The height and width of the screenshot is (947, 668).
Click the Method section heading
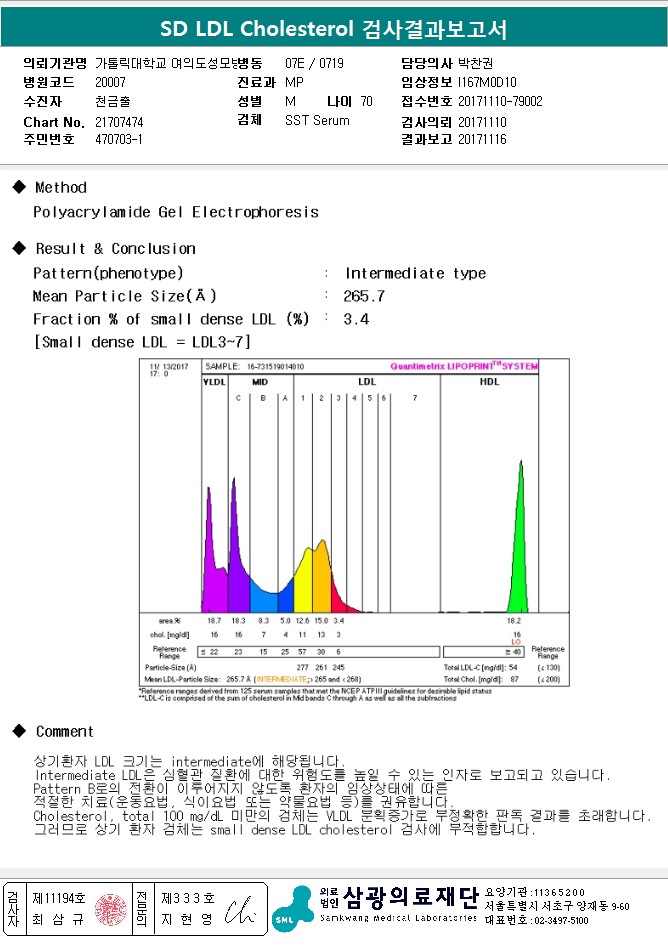click(61, 187)
